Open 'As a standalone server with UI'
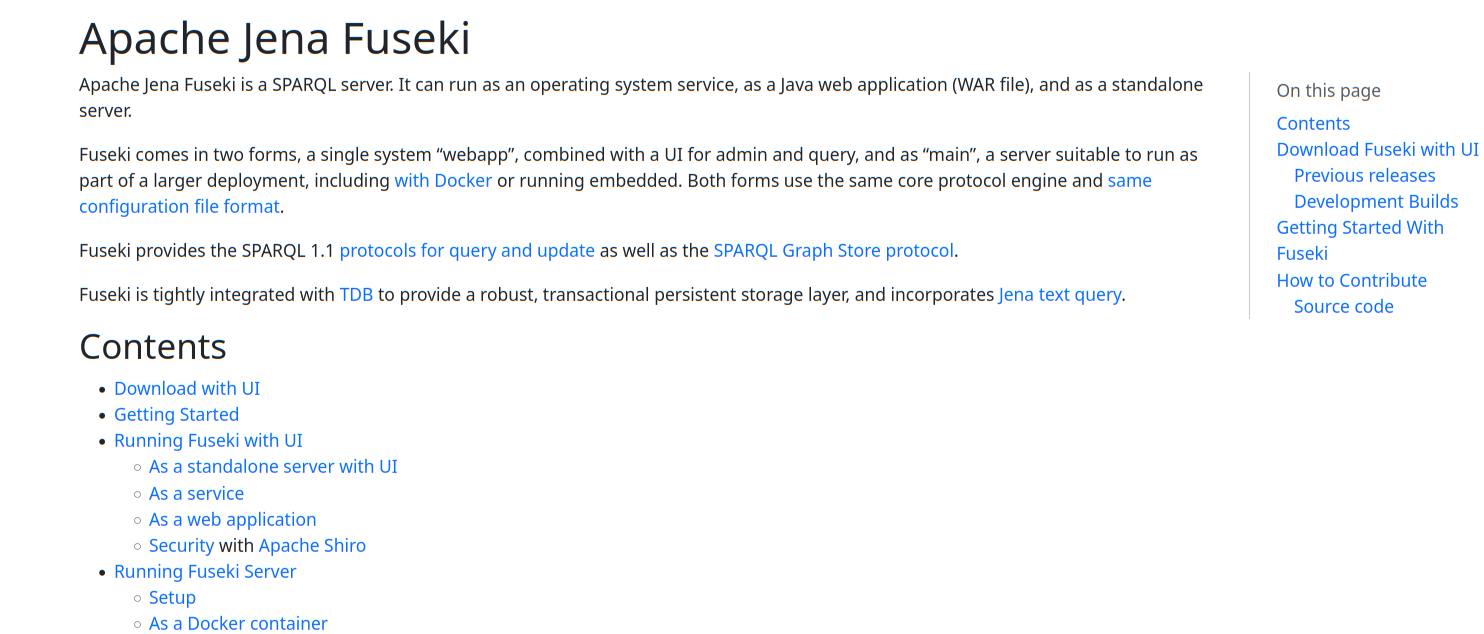 pos(273,467)
